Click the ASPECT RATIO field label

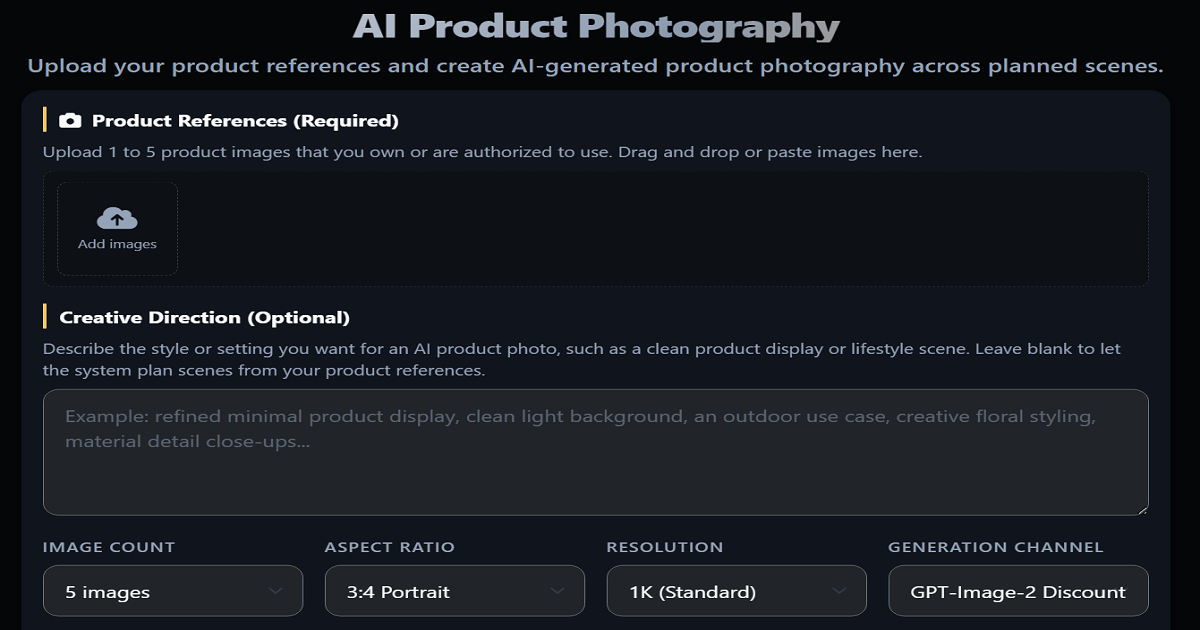[x=390, y=547]
